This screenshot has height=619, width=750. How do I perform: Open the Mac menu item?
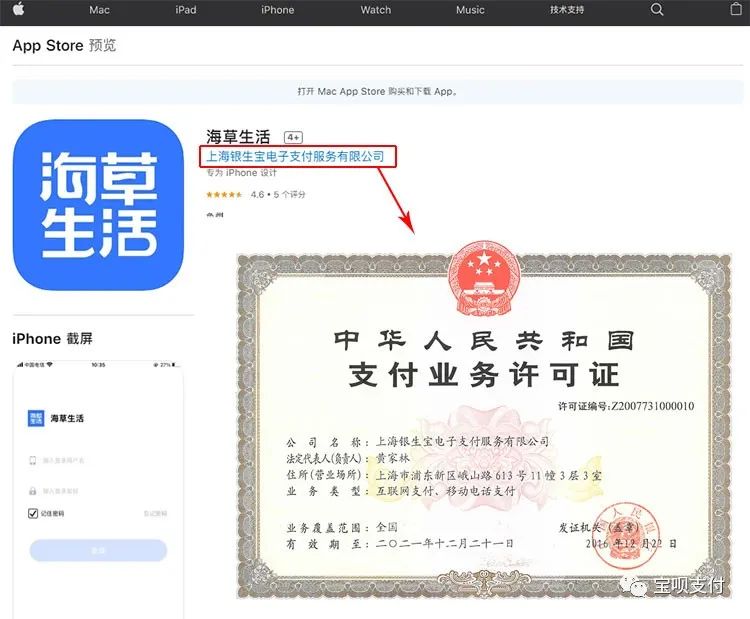[x=99, y=10]
